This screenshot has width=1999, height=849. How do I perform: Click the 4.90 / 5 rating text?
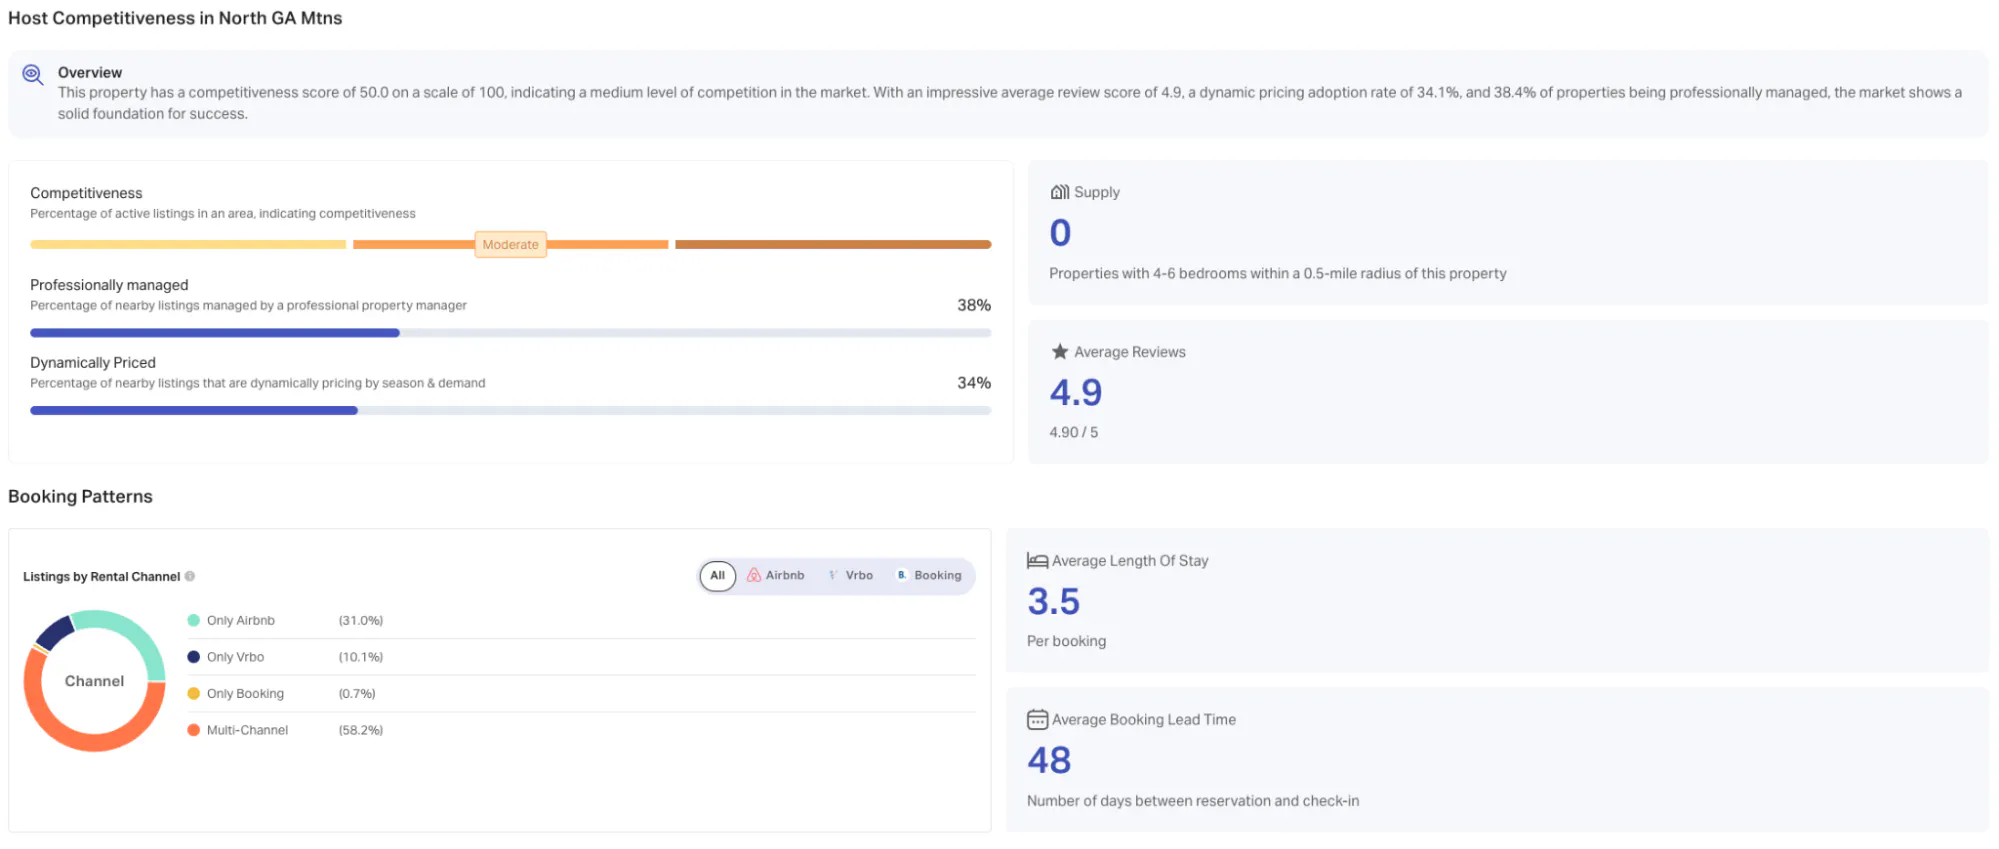click(x=1073, y=432)
